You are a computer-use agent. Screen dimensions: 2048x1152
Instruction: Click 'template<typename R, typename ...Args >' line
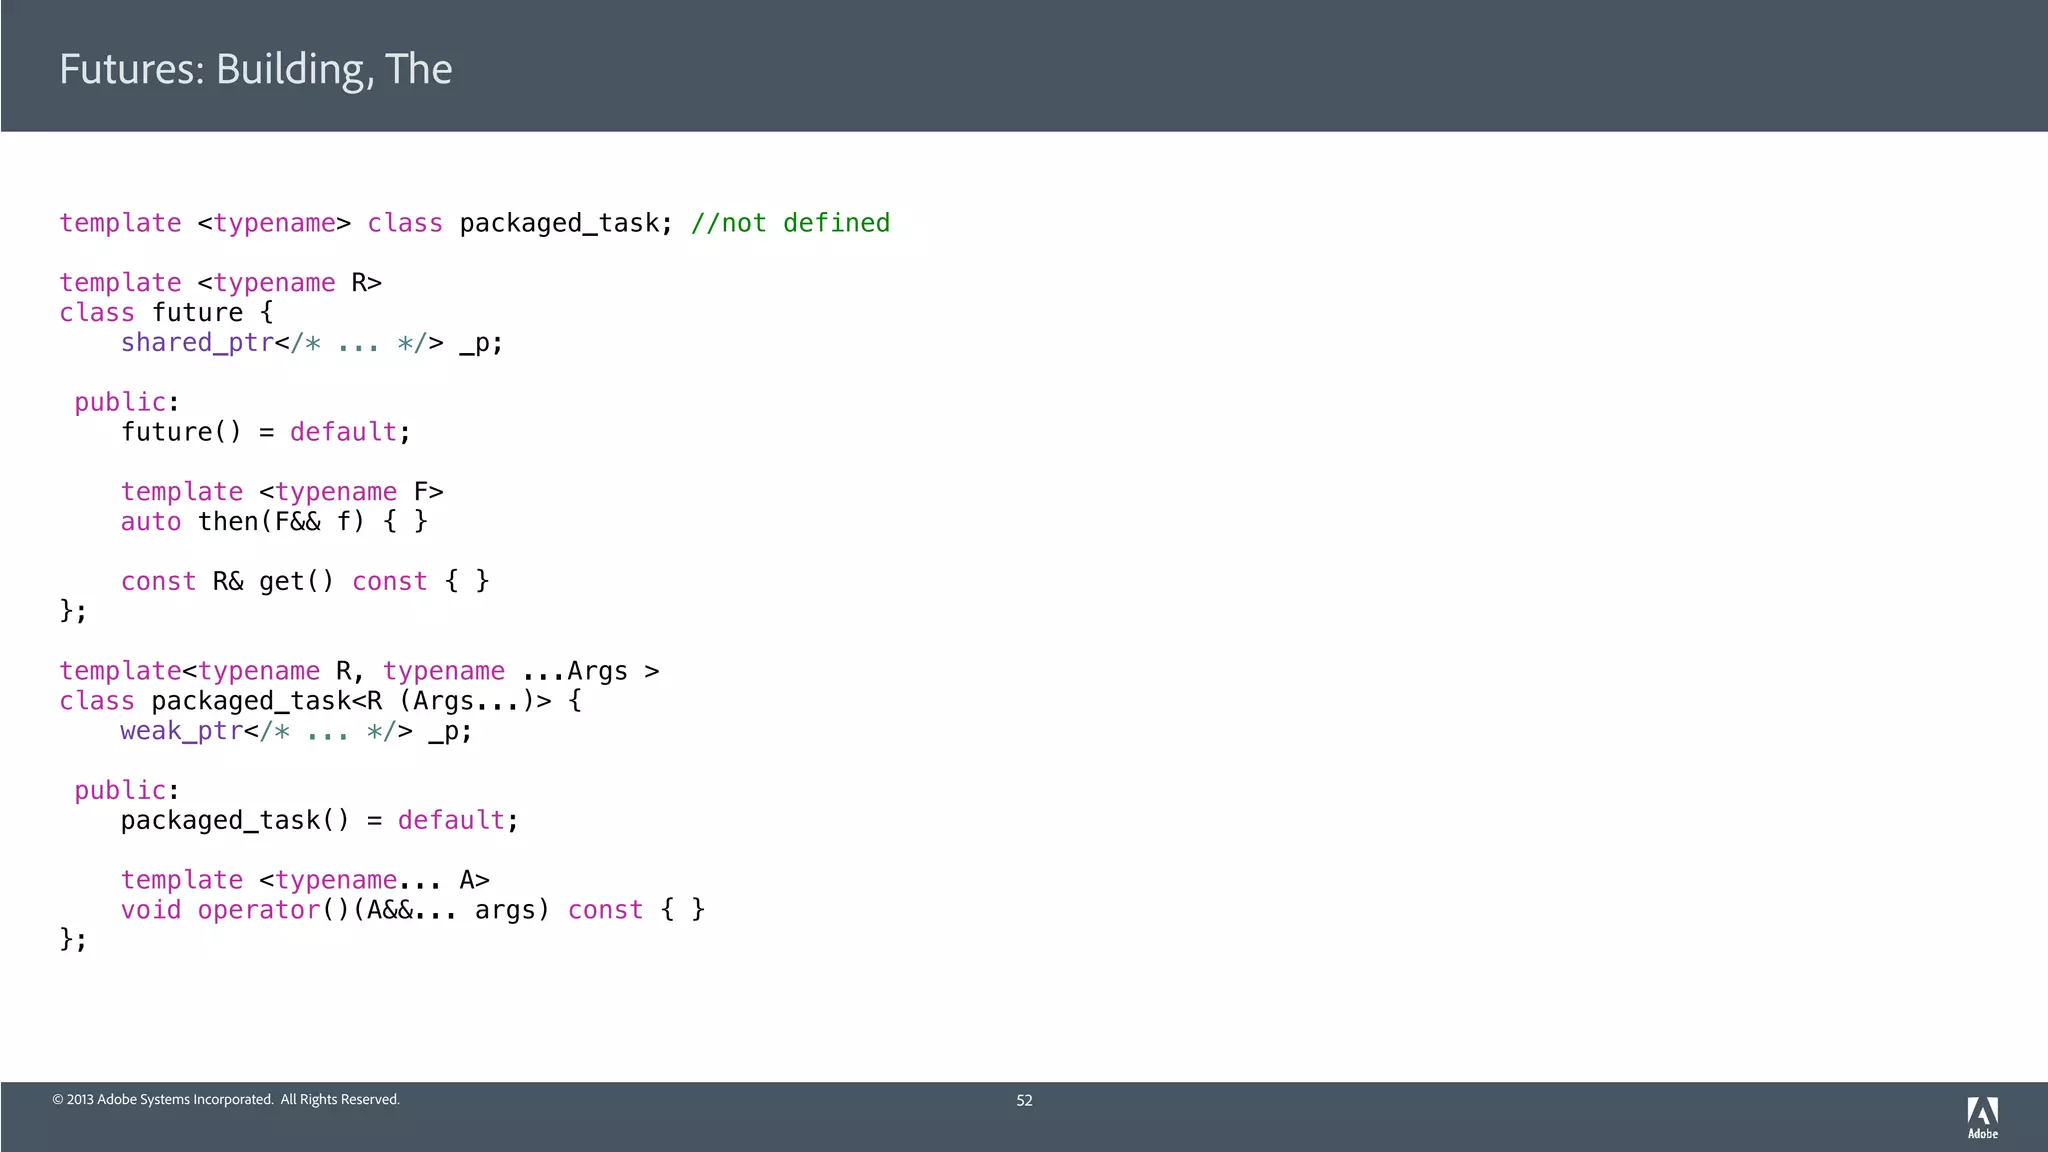coord(358,671)
